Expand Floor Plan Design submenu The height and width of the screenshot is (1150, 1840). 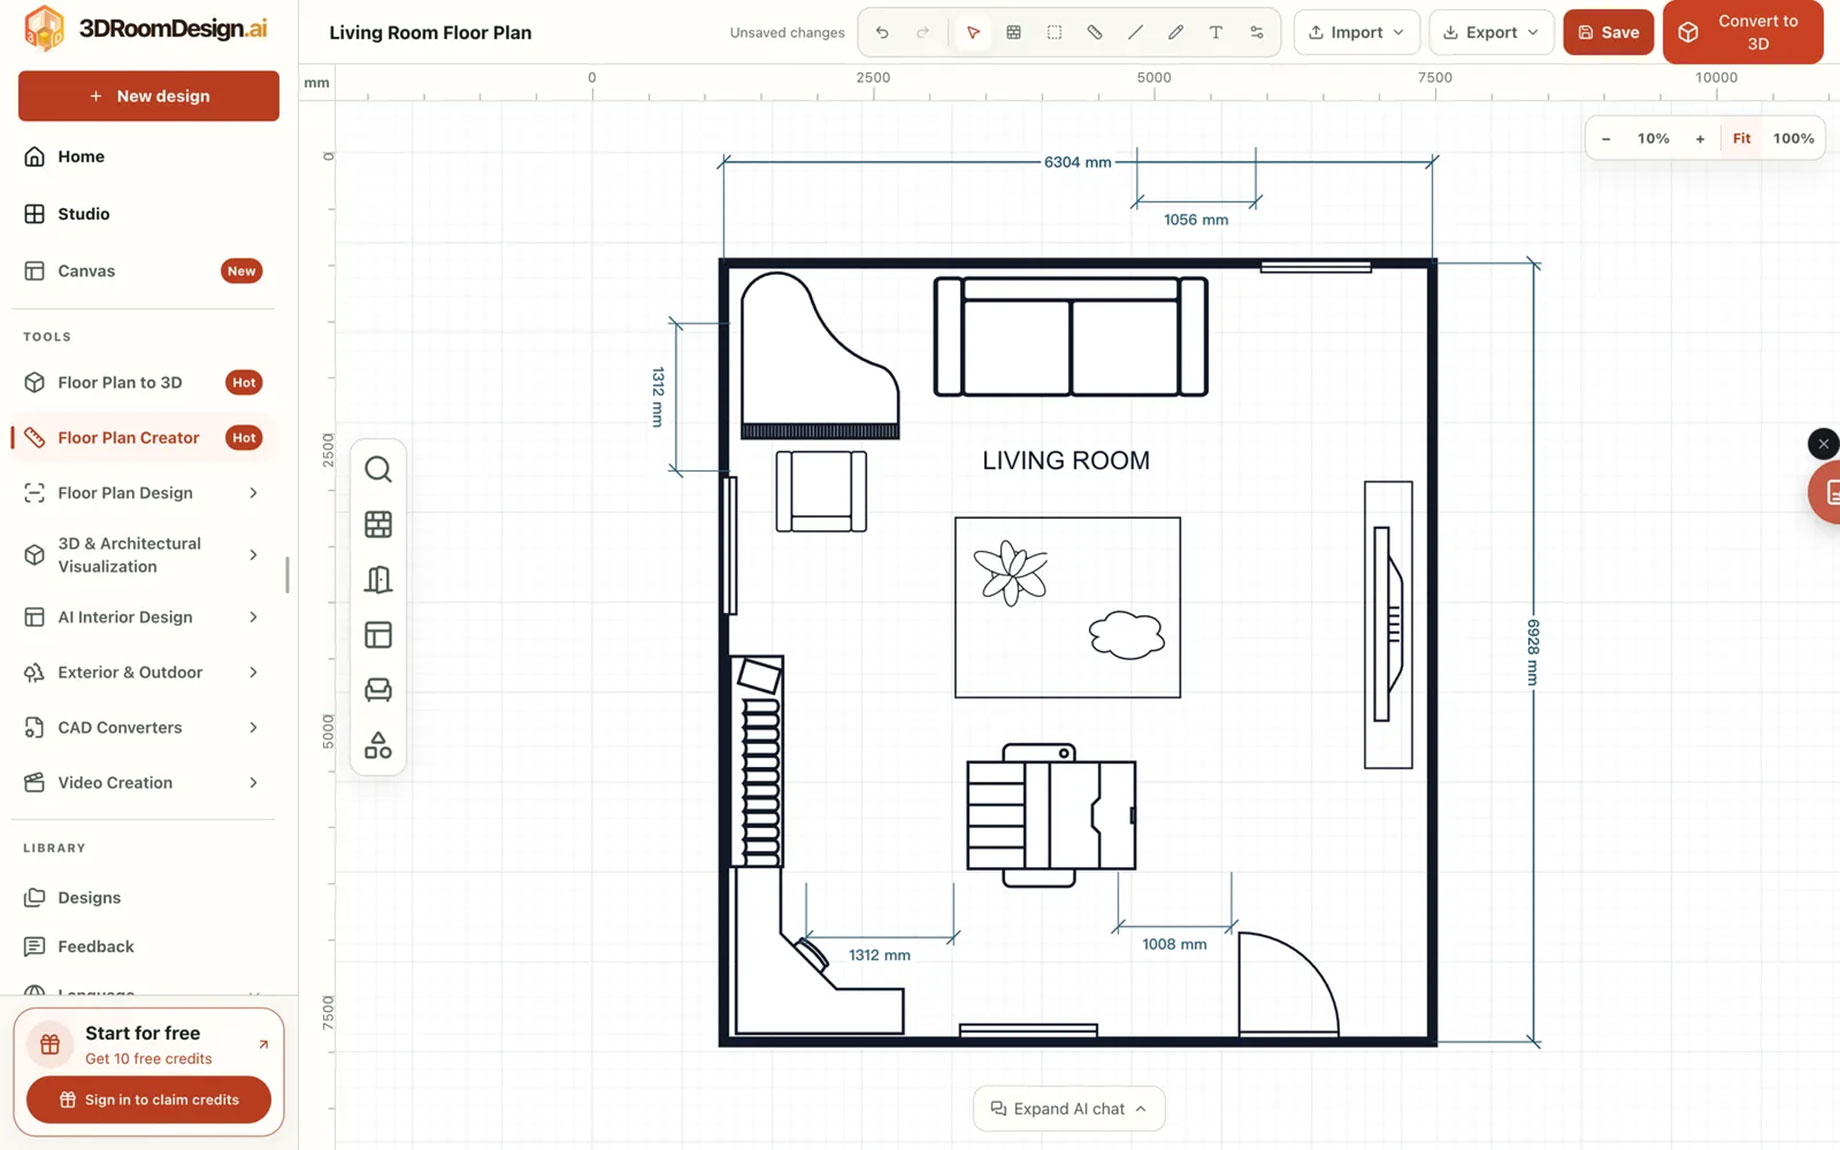coord(253,493)
